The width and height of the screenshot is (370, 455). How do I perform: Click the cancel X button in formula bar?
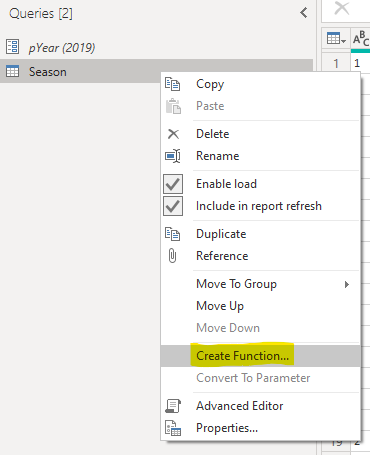click(342, 8)
